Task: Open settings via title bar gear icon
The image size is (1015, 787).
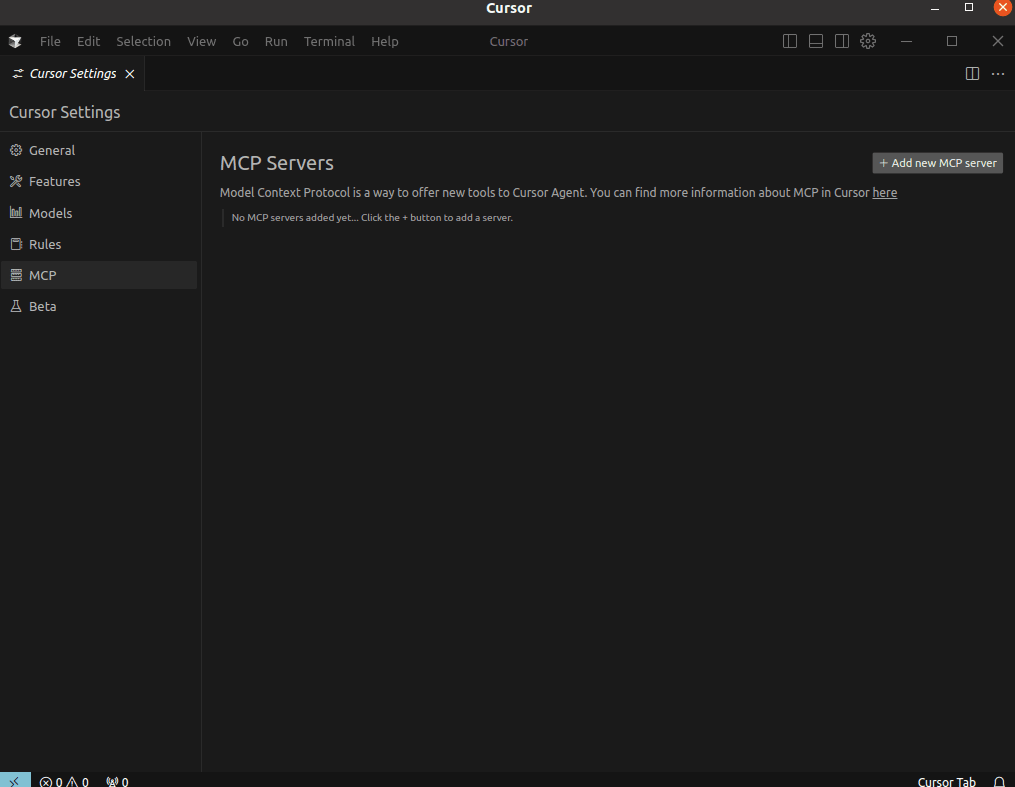Action: [868, 41]
